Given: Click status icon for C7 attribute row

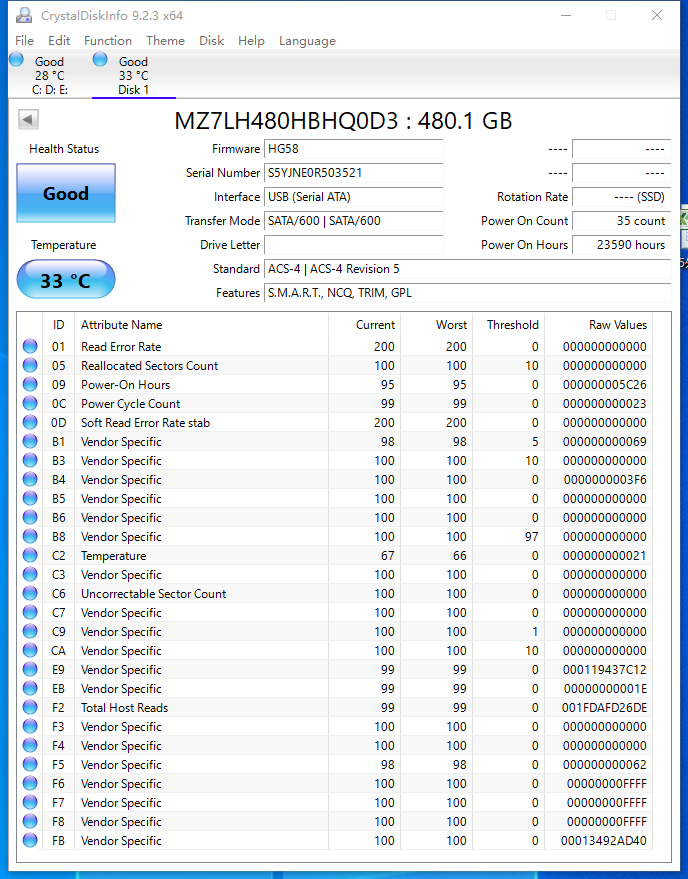Looking at the screenshot, I should pyautogui.click(x=30, y=613).
